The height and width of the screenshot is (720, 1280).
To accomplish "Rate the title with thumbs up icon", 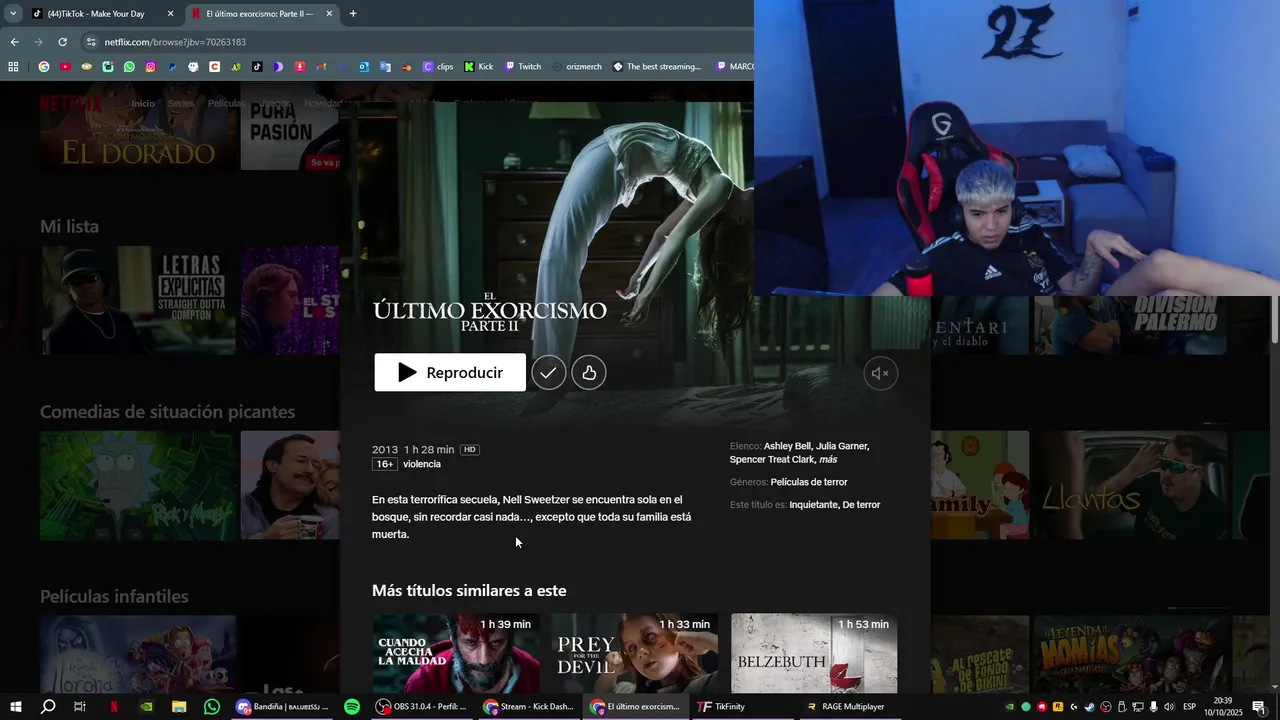I will 589,372.
